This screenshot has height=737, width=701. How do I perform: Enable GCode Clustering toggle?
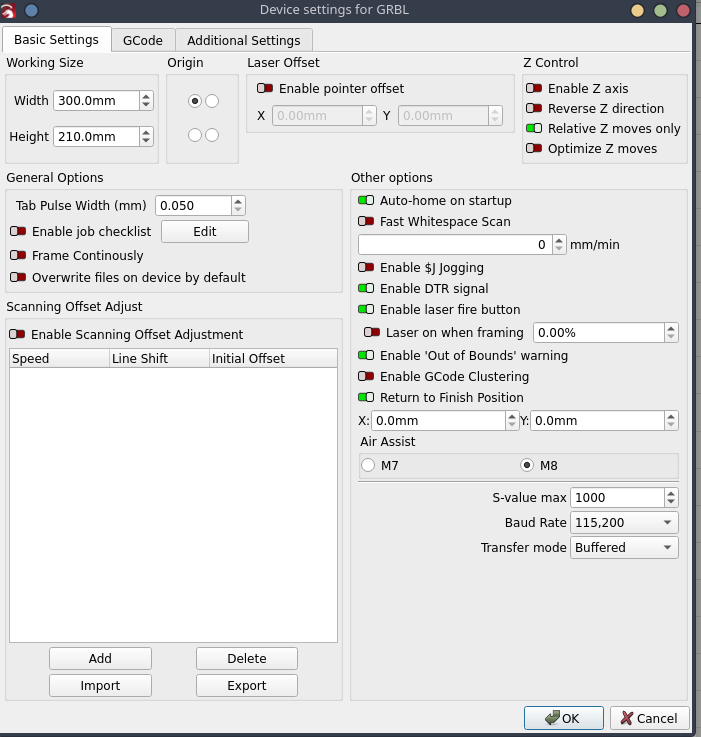click(x=366, y=376)
